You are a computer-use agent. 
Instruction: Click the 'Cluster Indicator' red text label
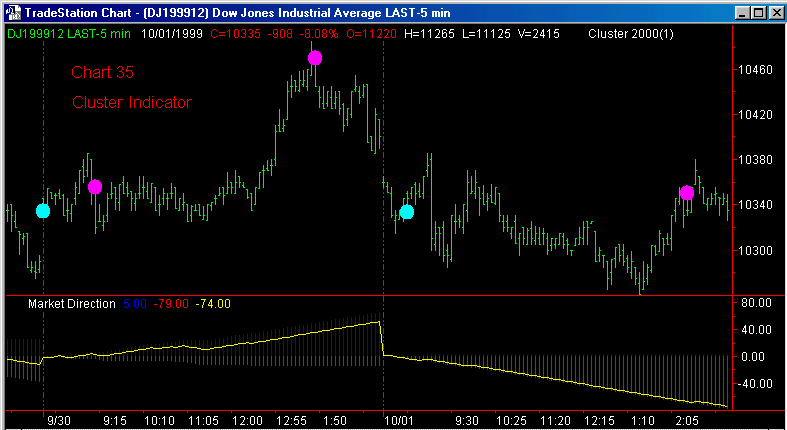[x=132, y=102]
